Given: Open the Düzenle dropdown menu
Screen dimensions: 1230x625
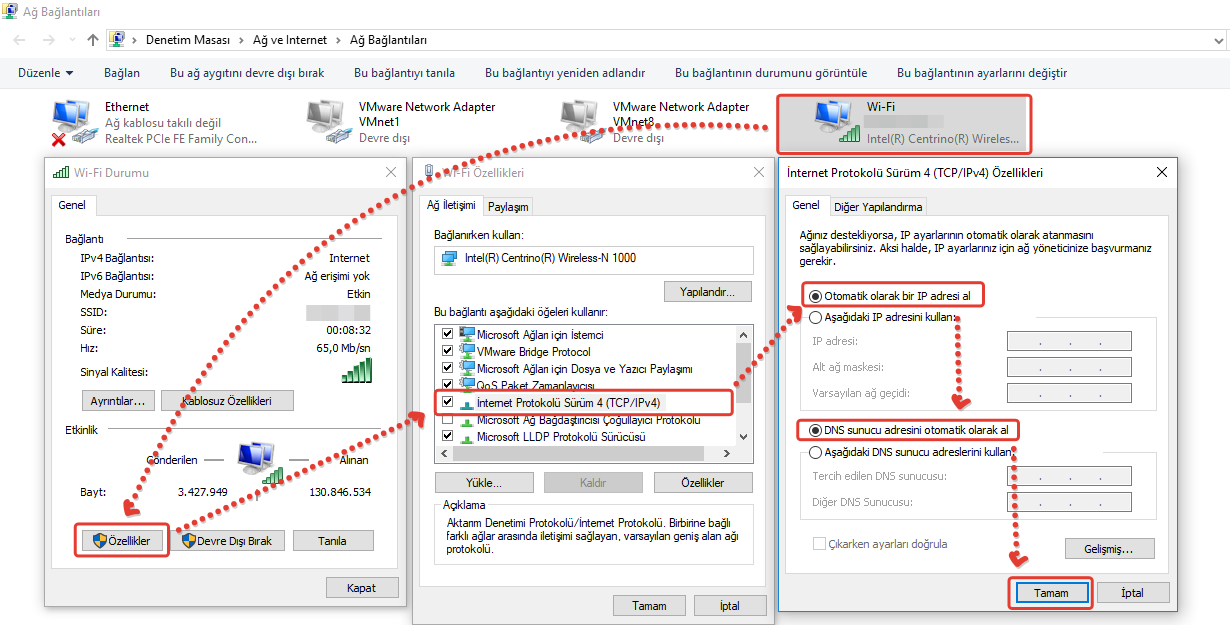Looking at the screenshot, I should click(46, 73).
